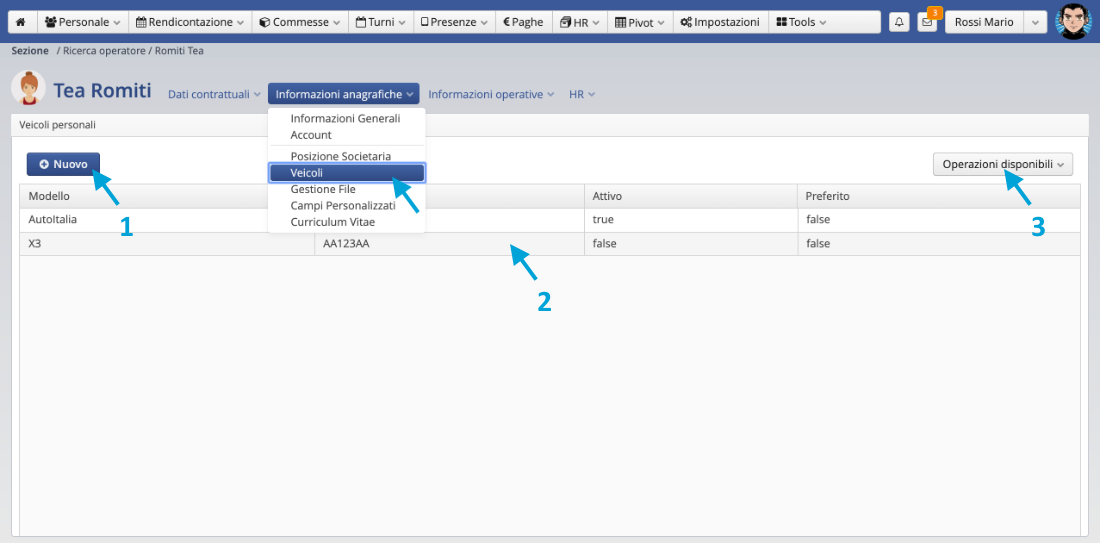Open the notifications bell icon
1100x543 pixels.
click(899, 22)
